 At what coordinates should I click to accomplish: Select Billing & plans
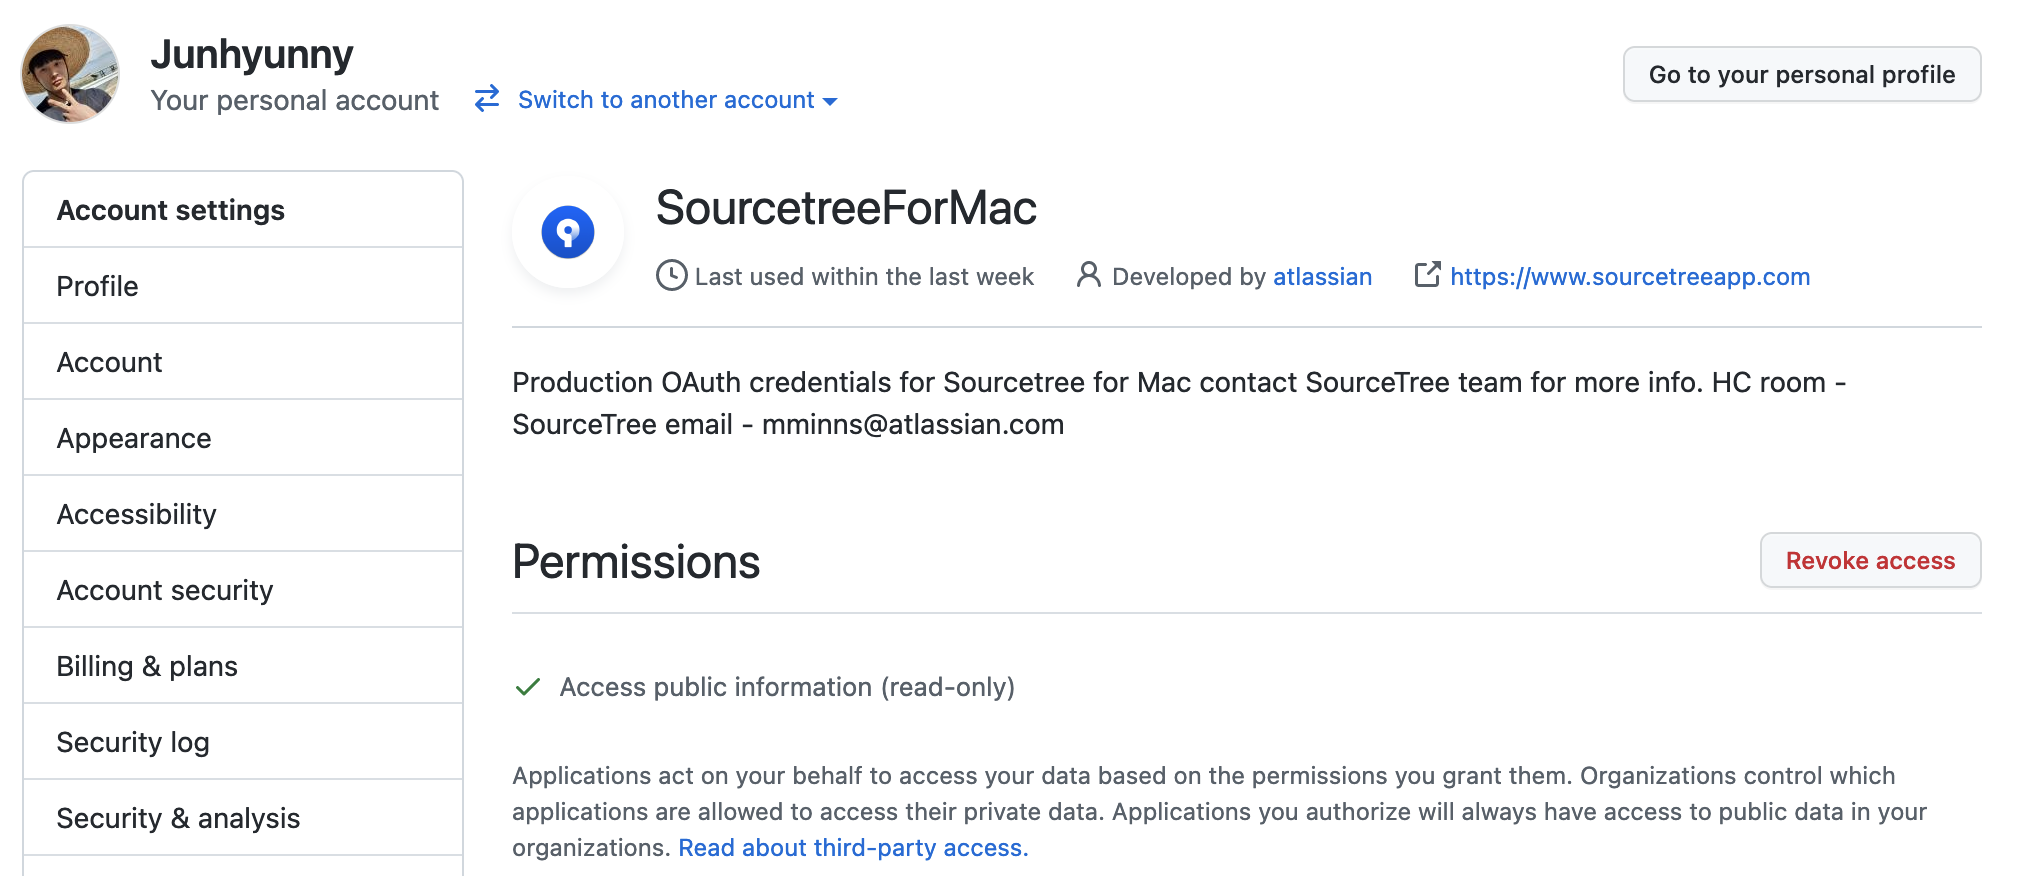click(x=243, y=666)
